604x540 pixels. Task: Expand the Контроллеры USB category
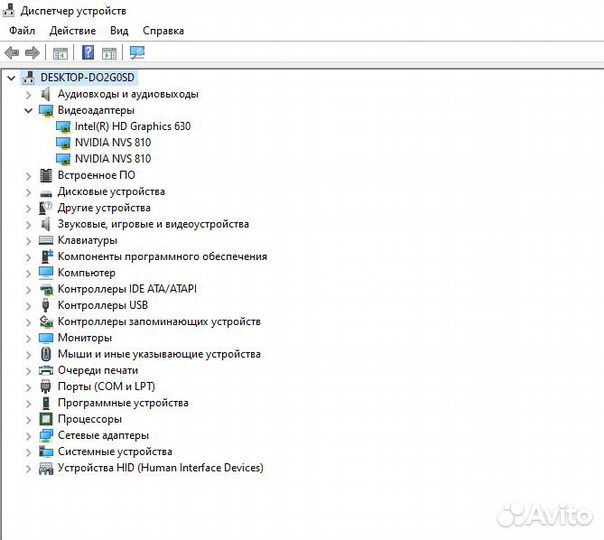[29, 305]
